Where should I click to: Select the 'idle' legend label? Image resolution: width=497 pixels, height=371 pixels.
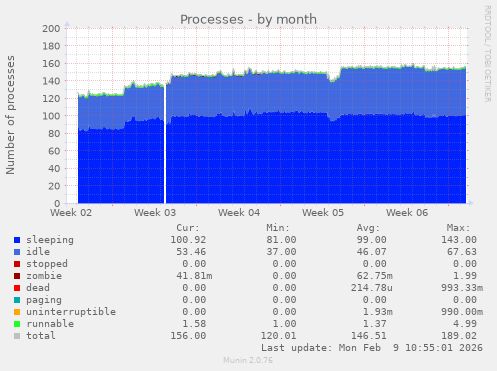click(x=38, y=252)
